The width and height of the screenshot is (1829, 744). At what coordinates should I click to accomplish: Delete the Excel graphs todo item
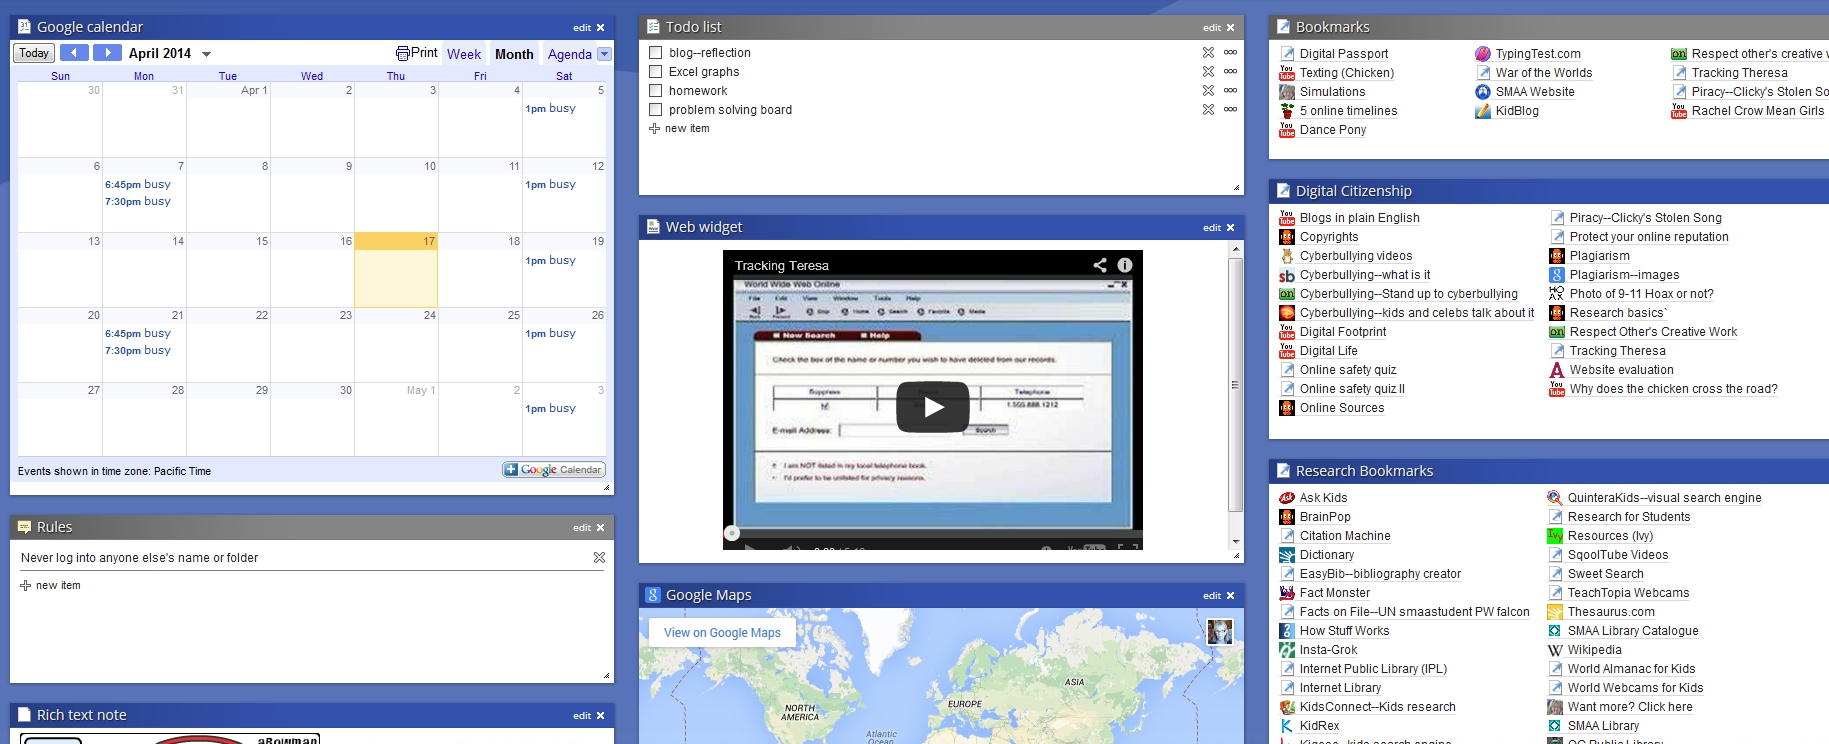[x=1208, y=72]
